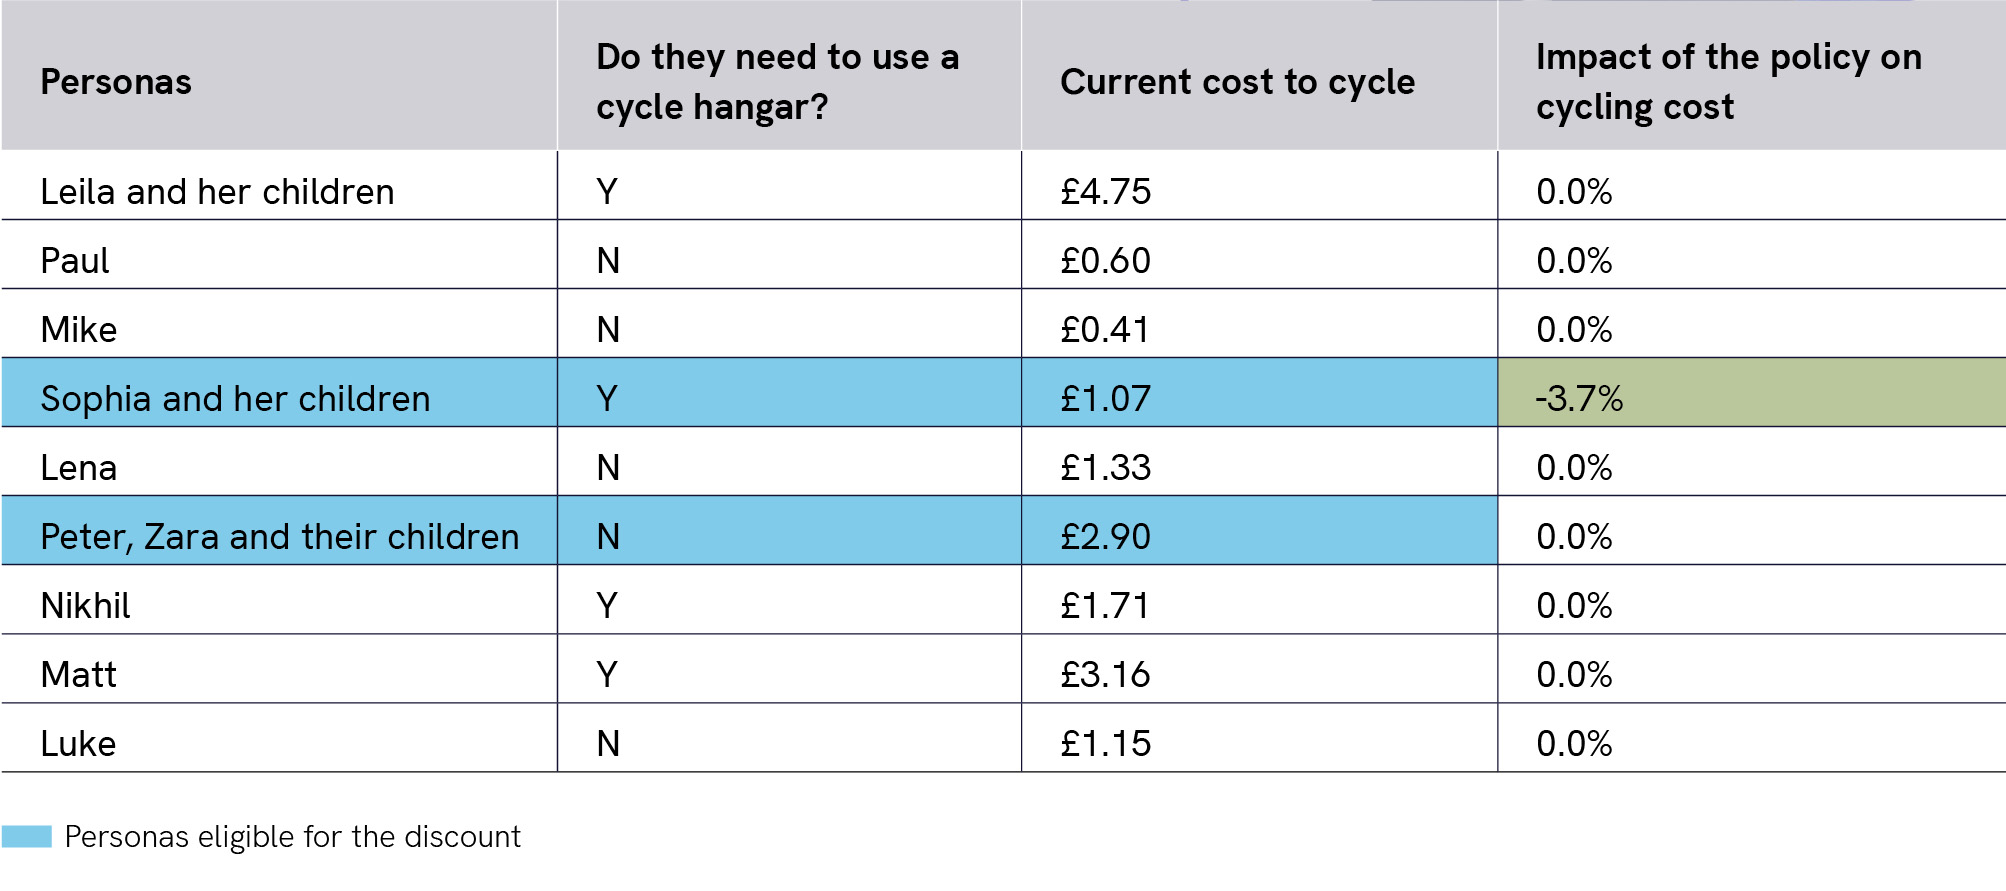The width and height of the screenshot is (2006, 891).
Task: Select the cycle hangar question header
Action: (777, 82)
